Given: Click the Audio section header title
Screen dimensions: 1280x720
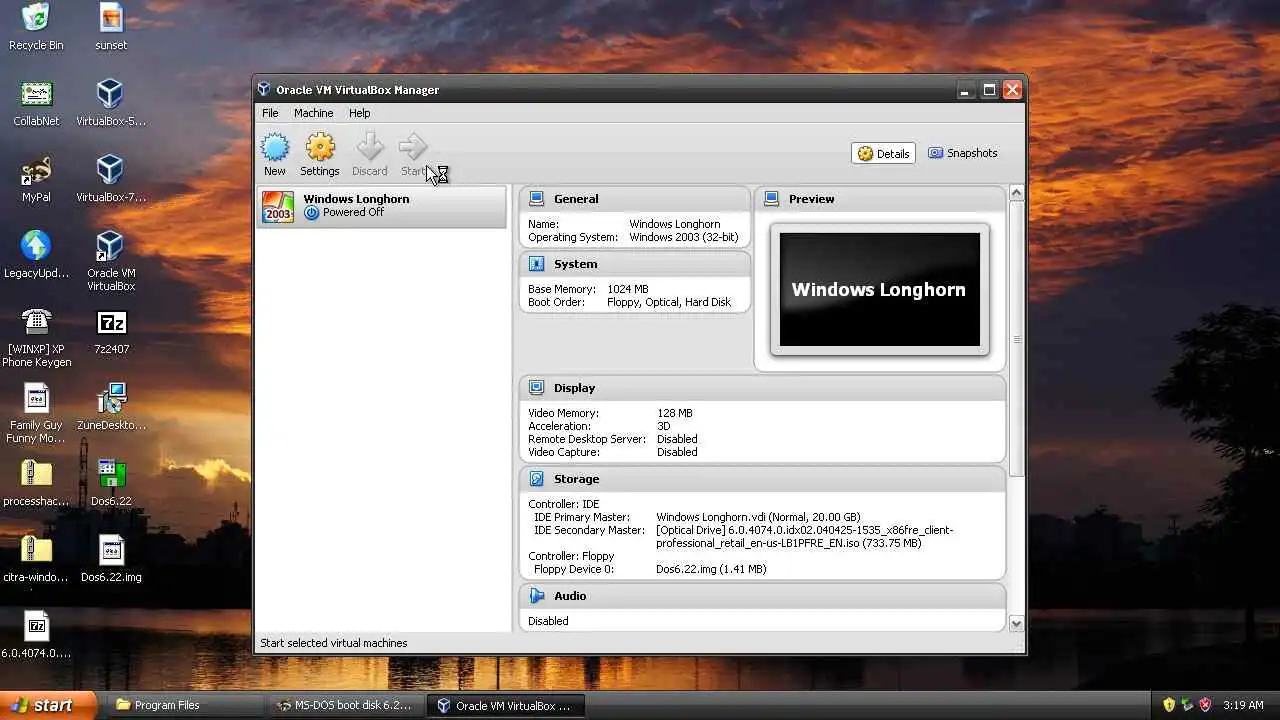Looking at the screenshot, I should tap(570, 596).
